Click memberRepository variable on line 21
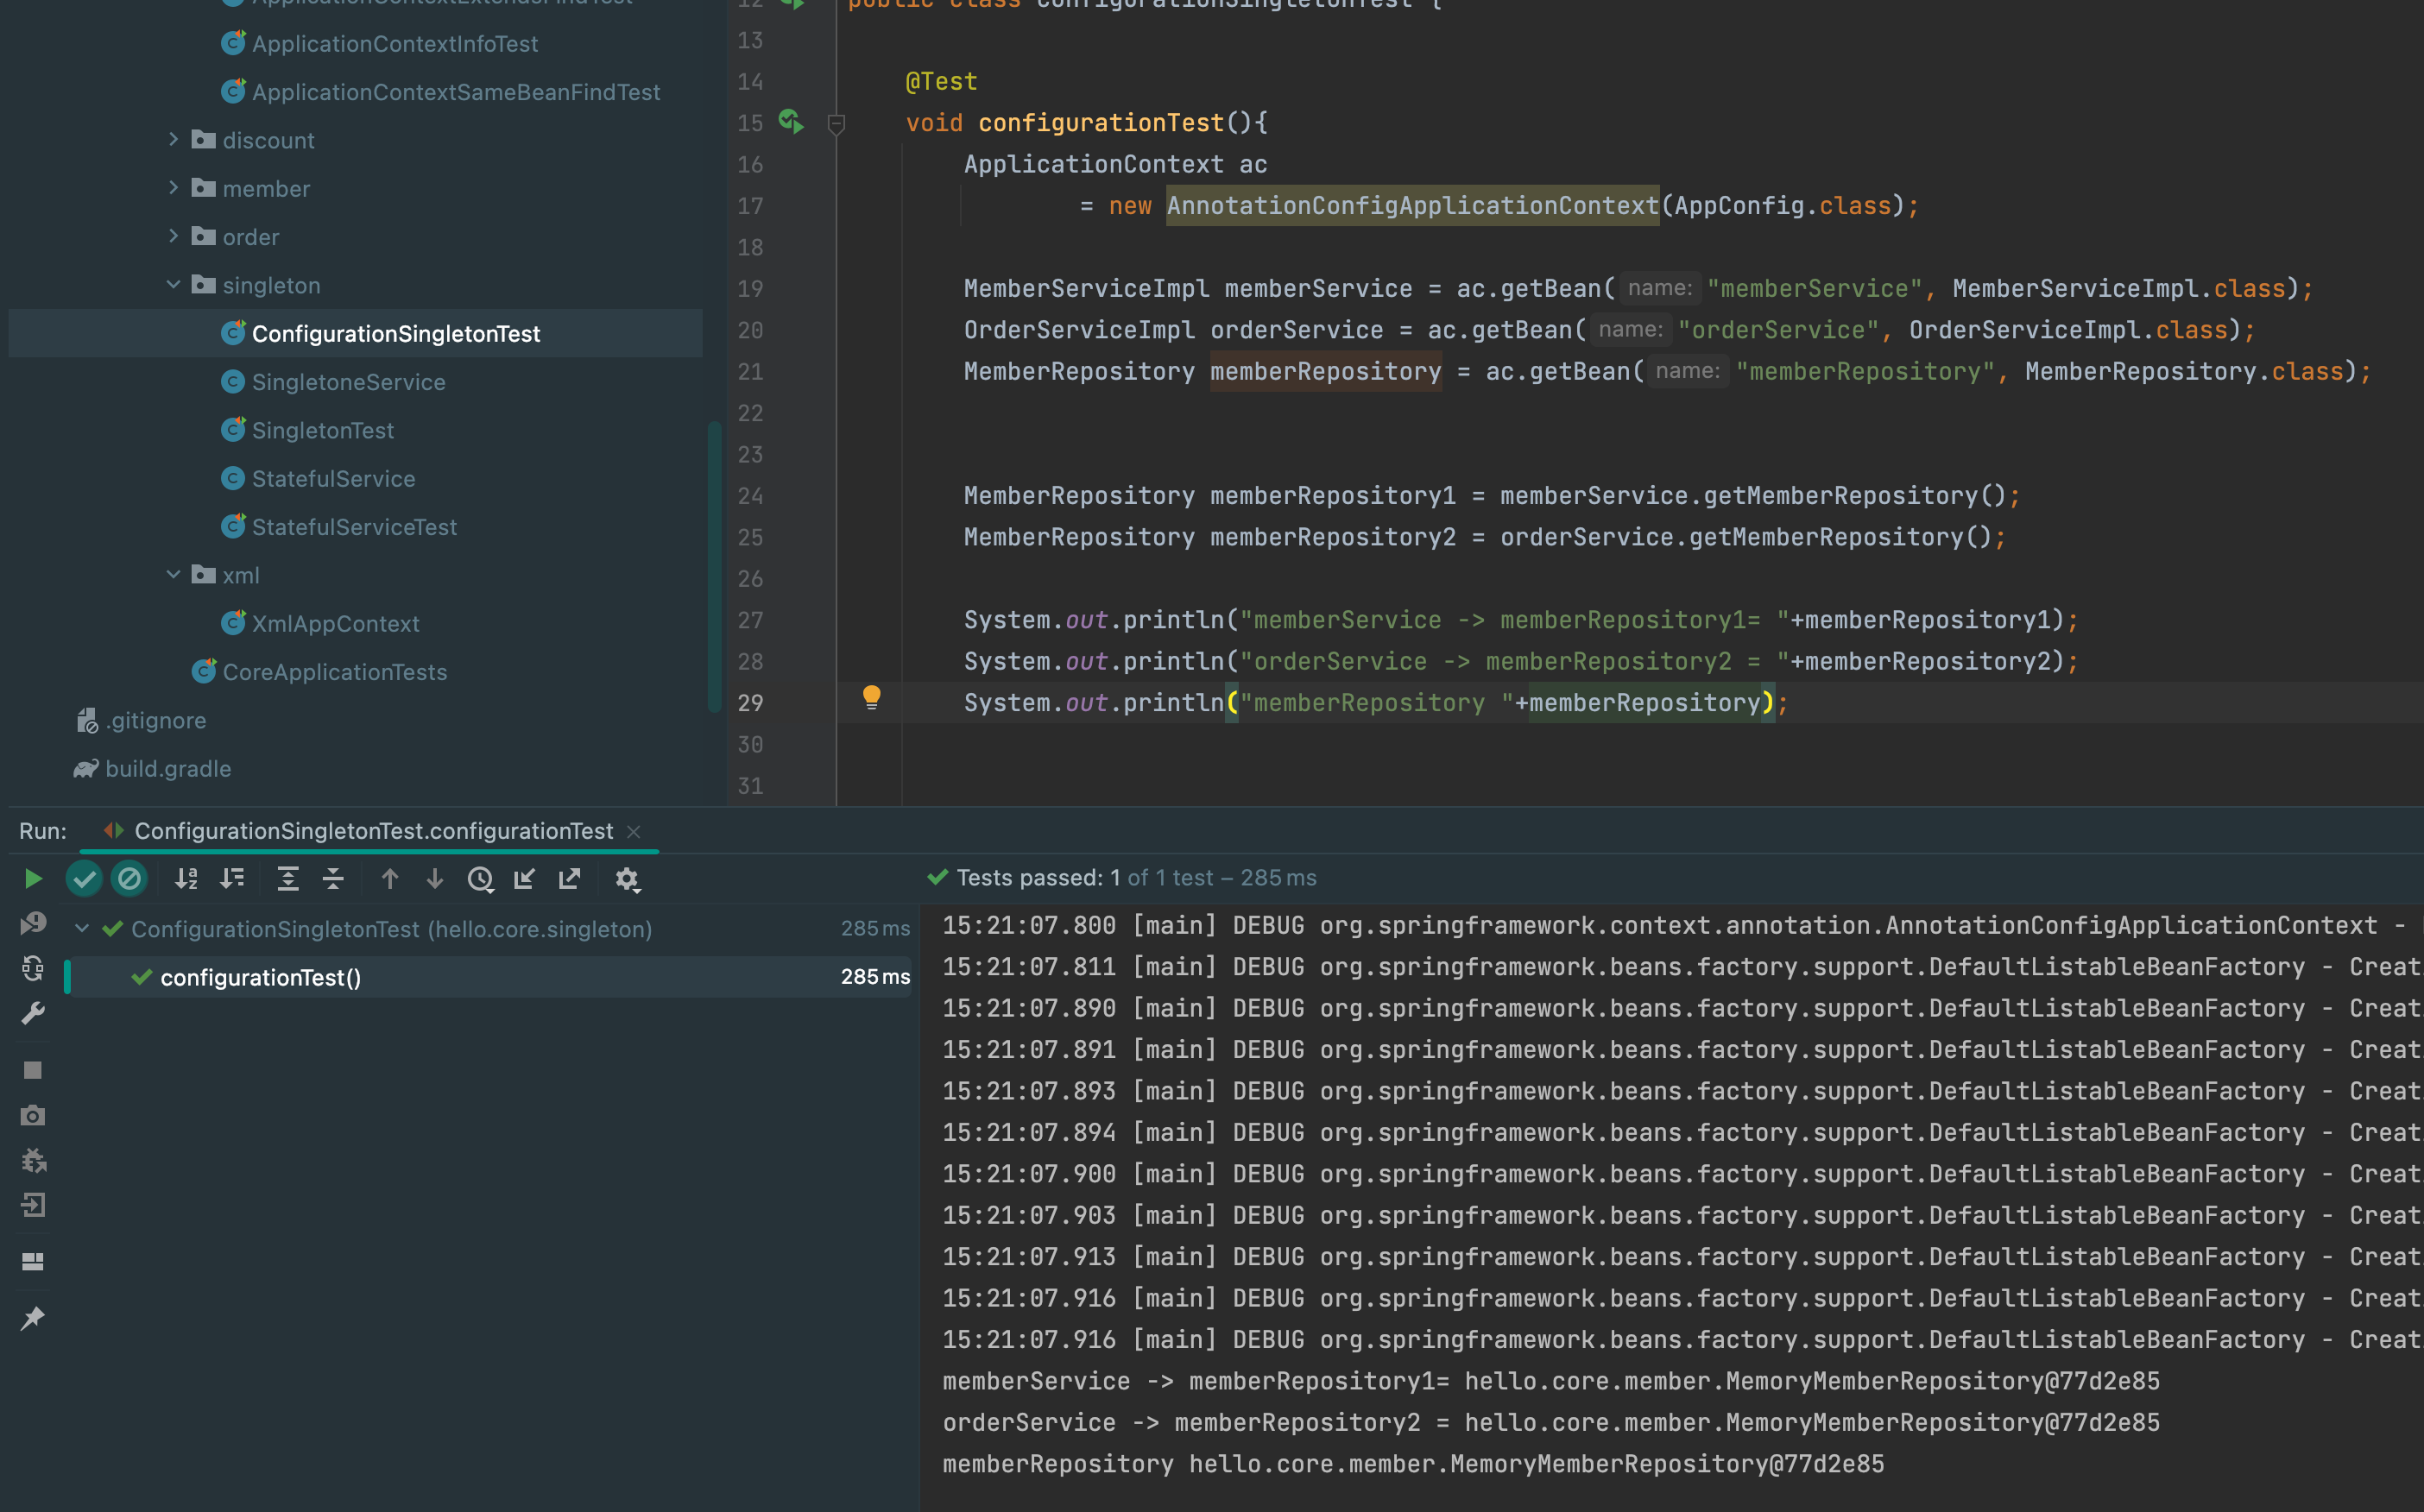 pyautogui.click(x=1325, y=371)
